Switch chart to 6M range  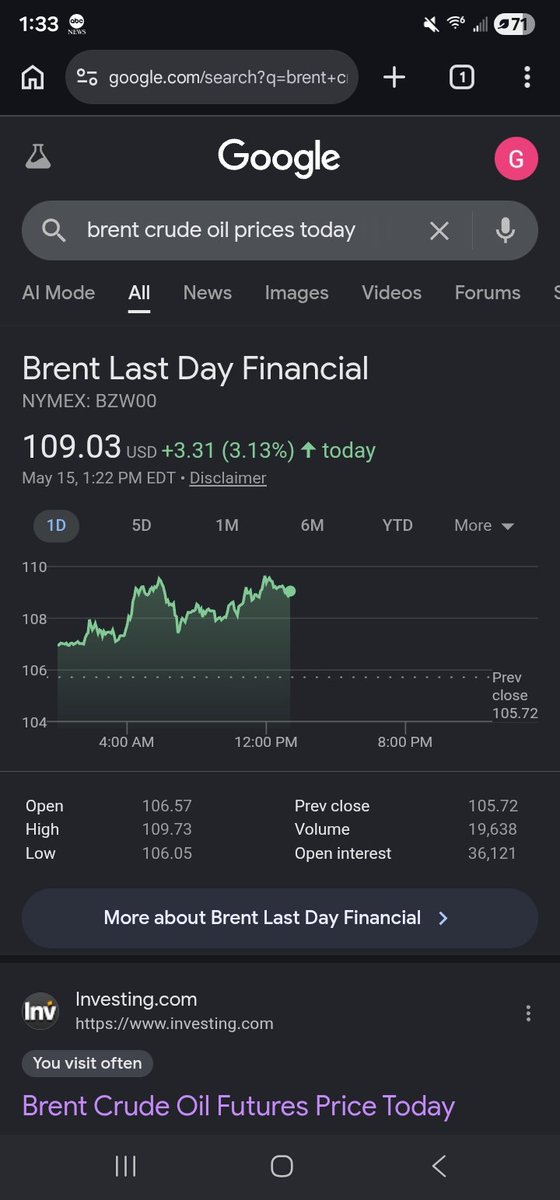[x=312, y=525]
